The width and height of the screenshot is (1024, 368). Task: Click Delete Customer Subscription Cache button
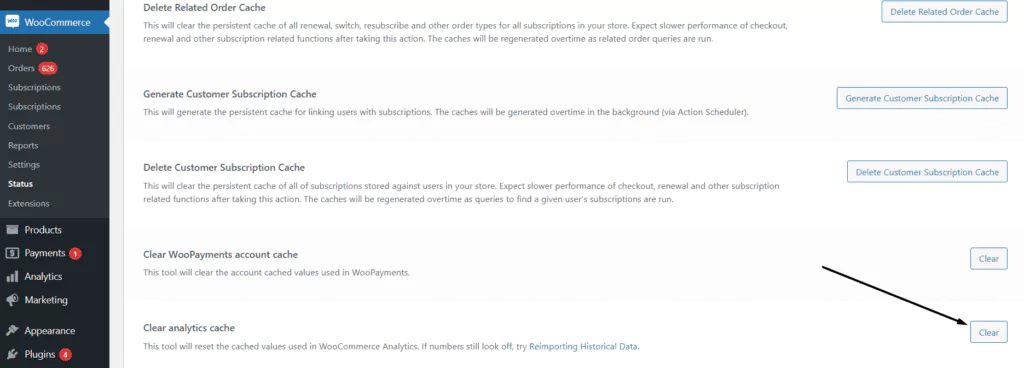click(x=927, y=172)
